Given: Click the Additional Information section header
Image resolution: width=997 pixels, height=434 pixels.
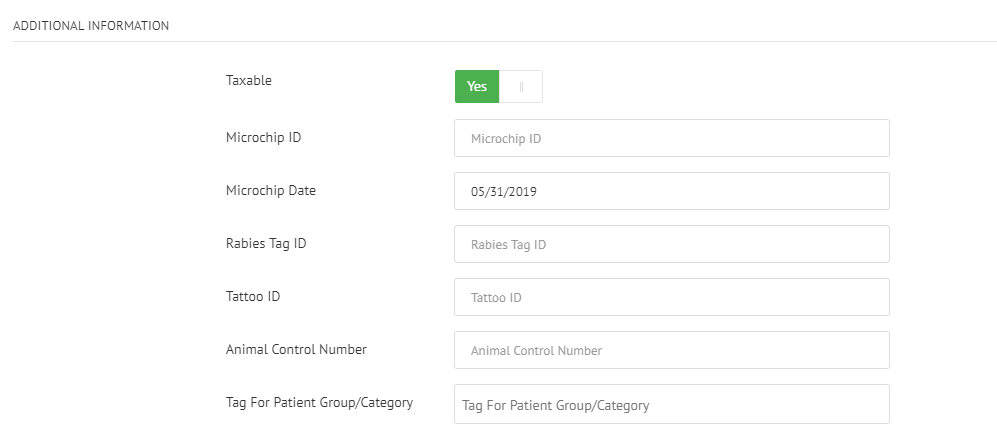Looking at the screenshot, I should [91, 25].
